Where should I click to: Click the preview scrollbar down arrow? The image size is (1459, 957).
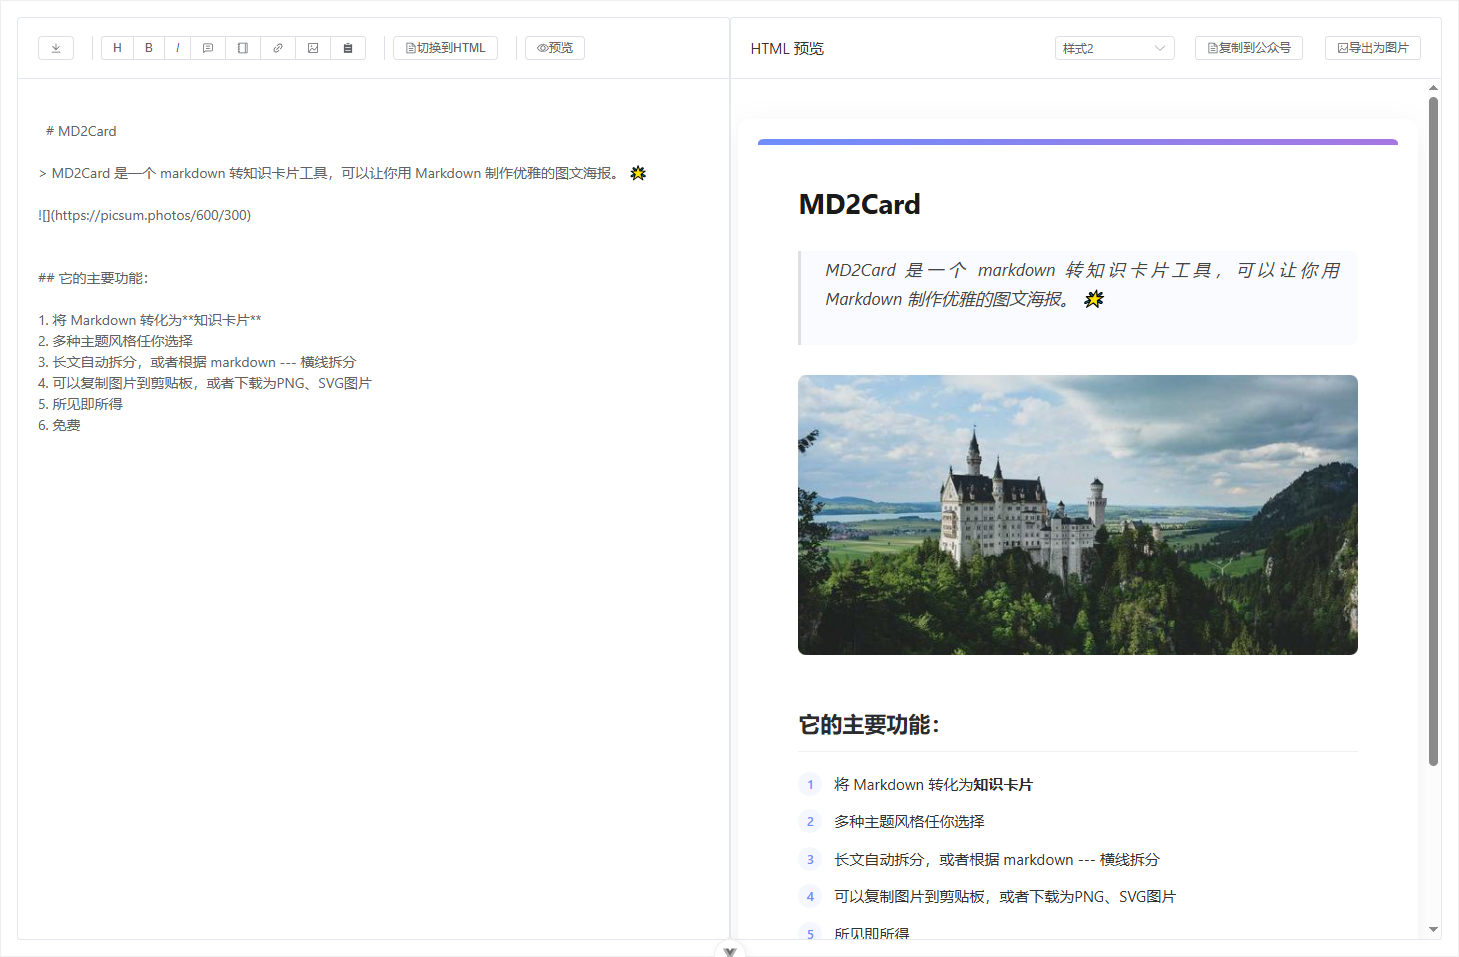pyautogui.click(x=1434, y=930)
